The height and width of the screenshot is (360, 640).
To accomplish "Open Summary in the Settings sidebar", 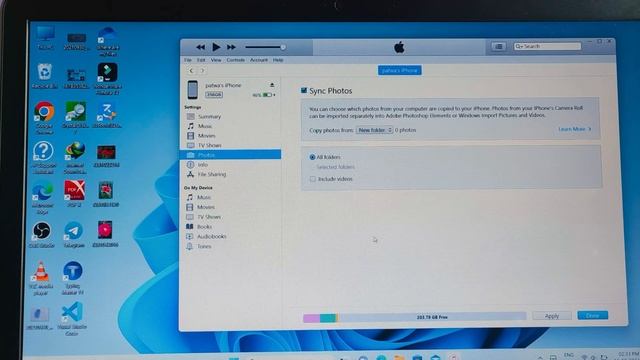I will [x=209, y=117].
